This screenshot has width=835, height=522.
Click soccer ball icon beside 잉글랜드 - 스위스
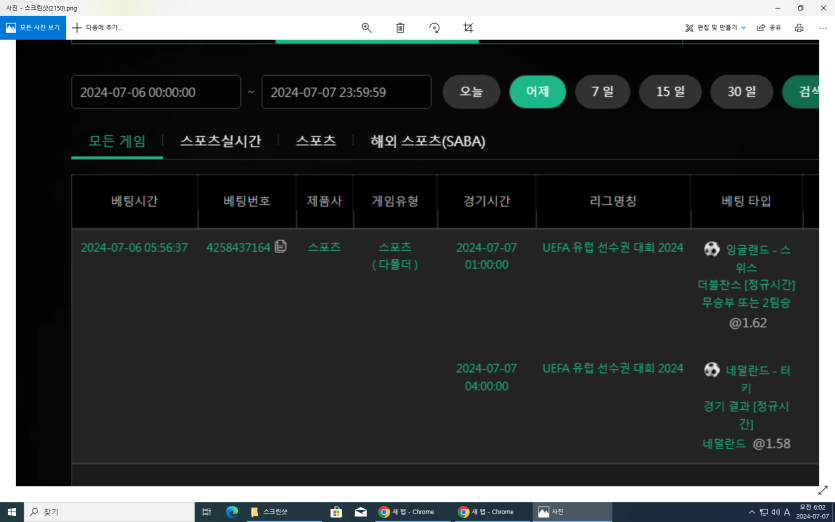pos(711,249)
